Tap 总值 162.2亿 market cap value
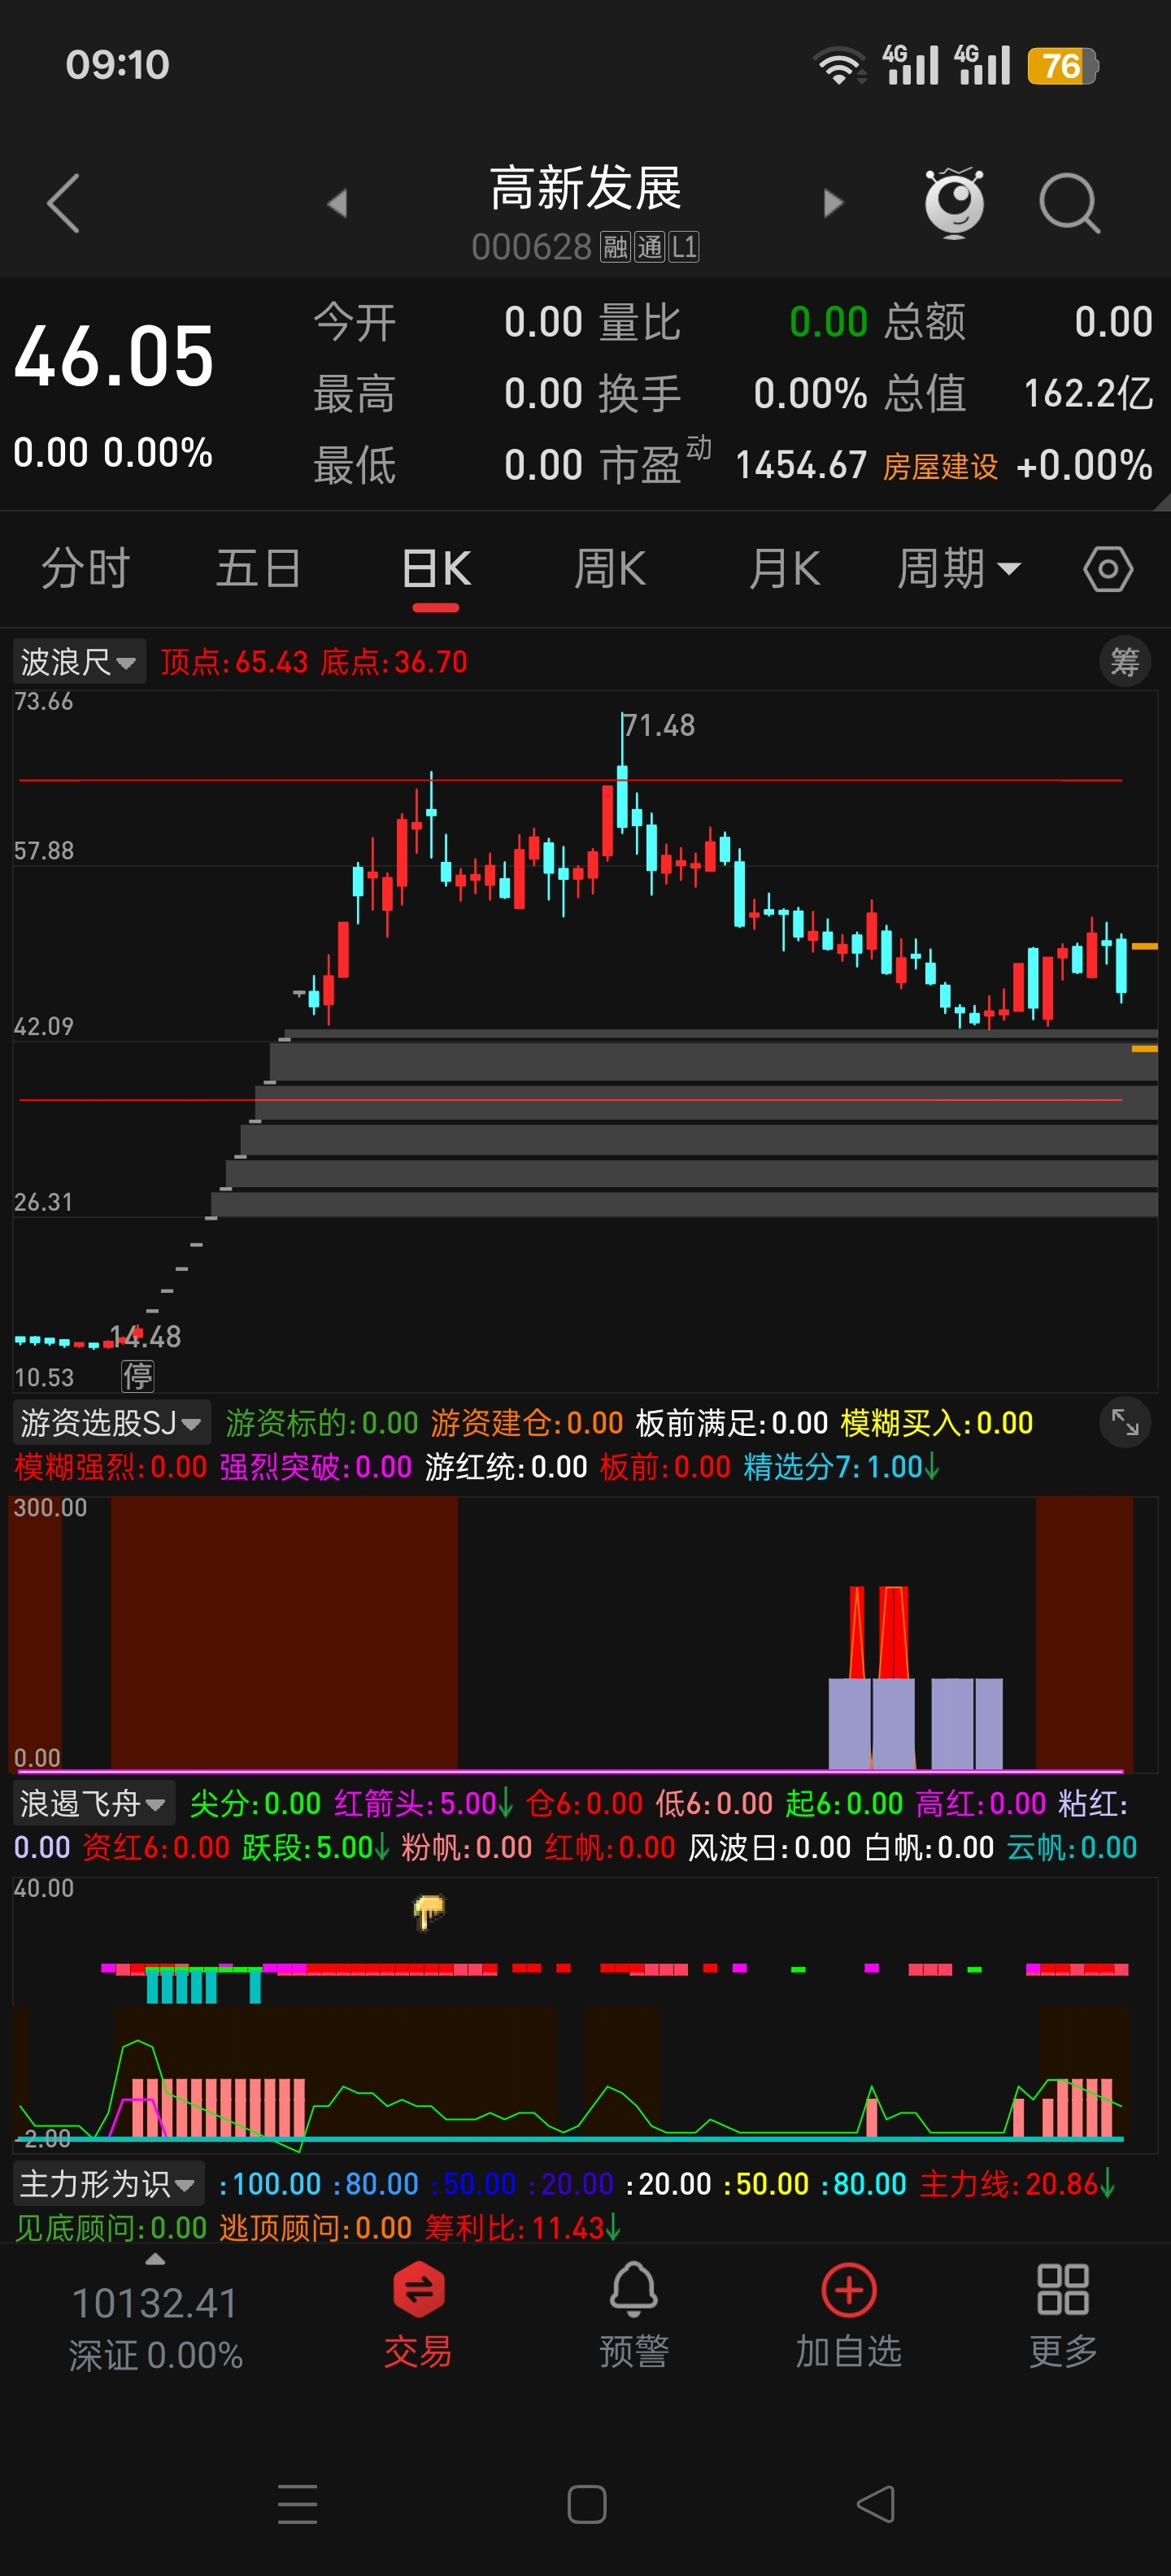The image size is (1171, 2576). pyautogui.click(x=1089, y=393)
